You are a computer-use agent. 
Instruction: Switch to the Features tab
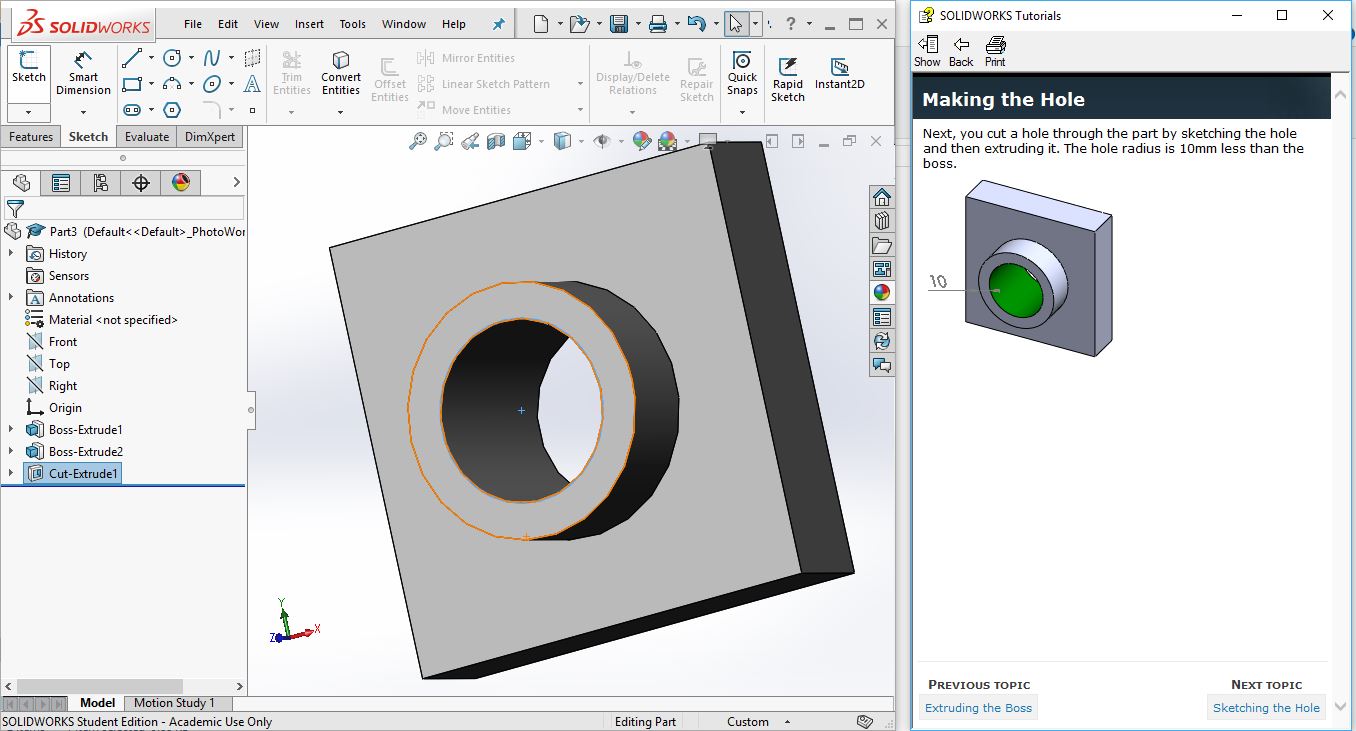31,137
